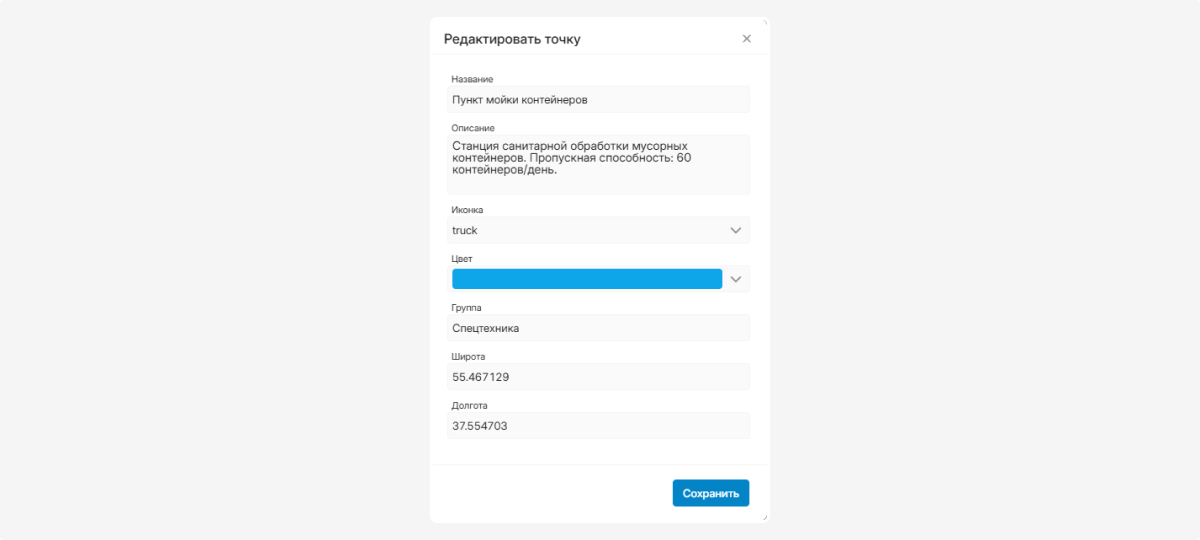Click the Цвет label
The height and width of the screenshot is (540, 1200).
462,259
